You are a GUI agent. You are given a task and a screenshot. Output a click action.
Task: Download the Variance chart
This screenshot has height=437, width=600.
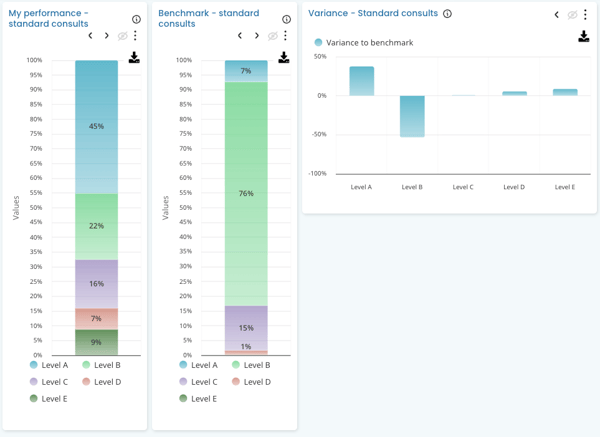coord(584,37)
